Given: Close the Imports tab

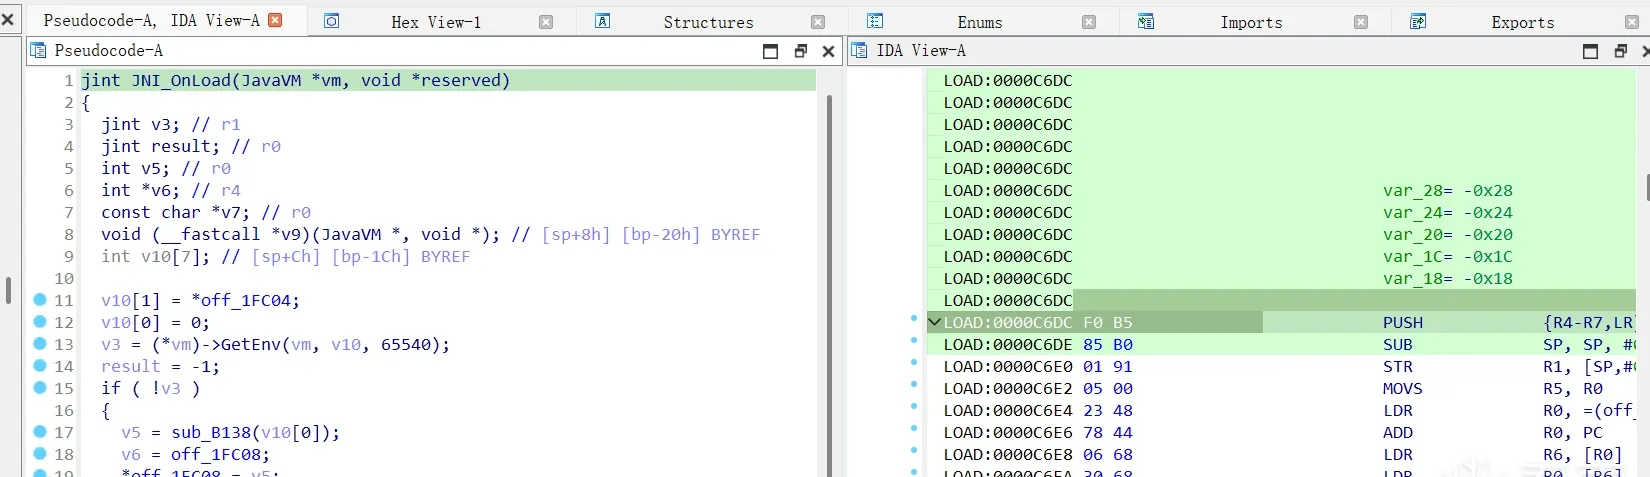Looking at the screenshot, I should (1361, 22).
